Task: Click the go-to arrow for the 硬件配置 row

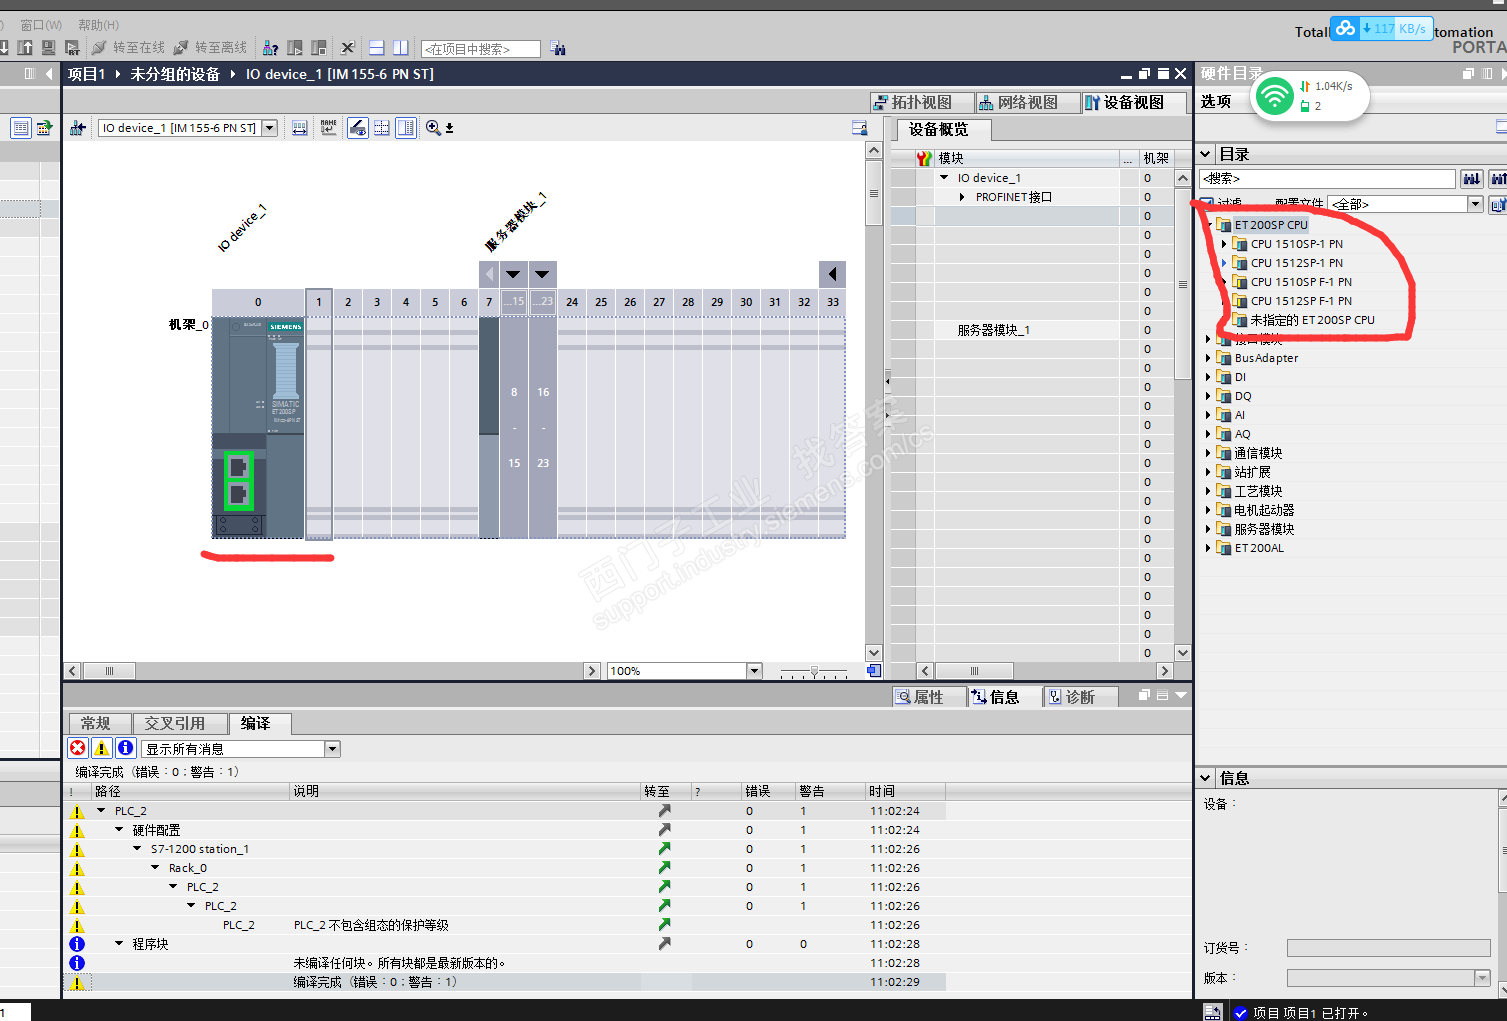Action: (x=664, y=830)
